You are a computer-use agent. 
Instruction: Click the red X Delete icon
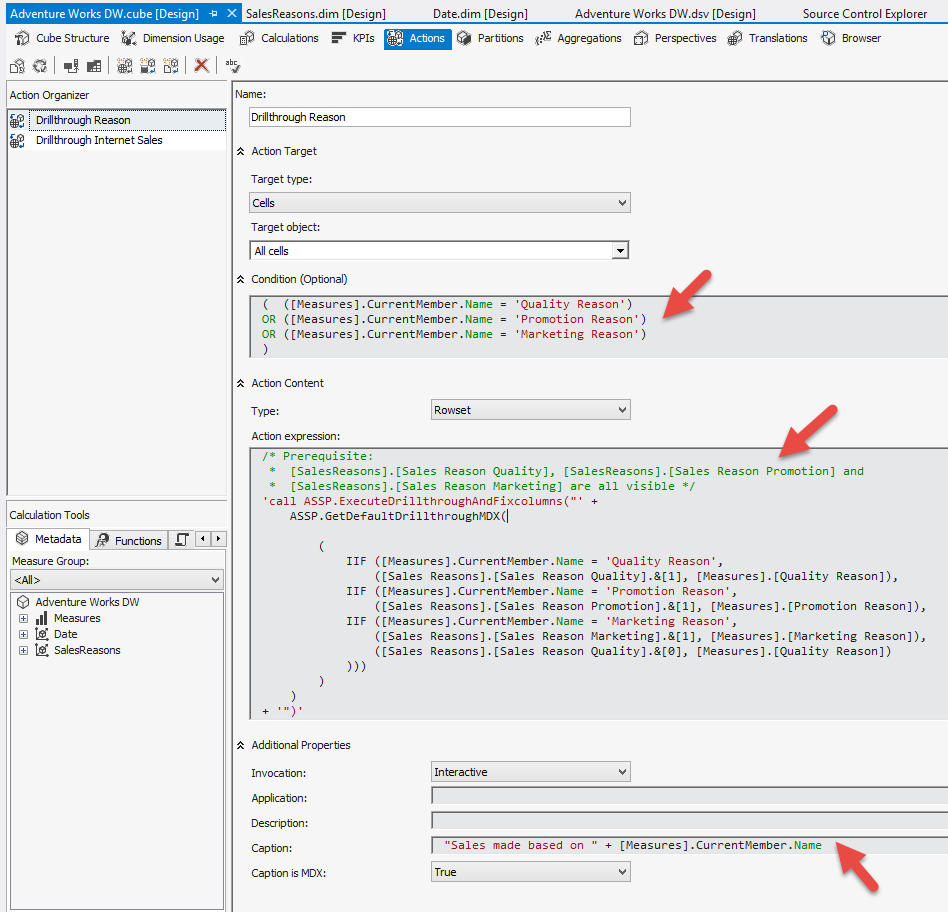pyautogui.click(x=201, y=65)
